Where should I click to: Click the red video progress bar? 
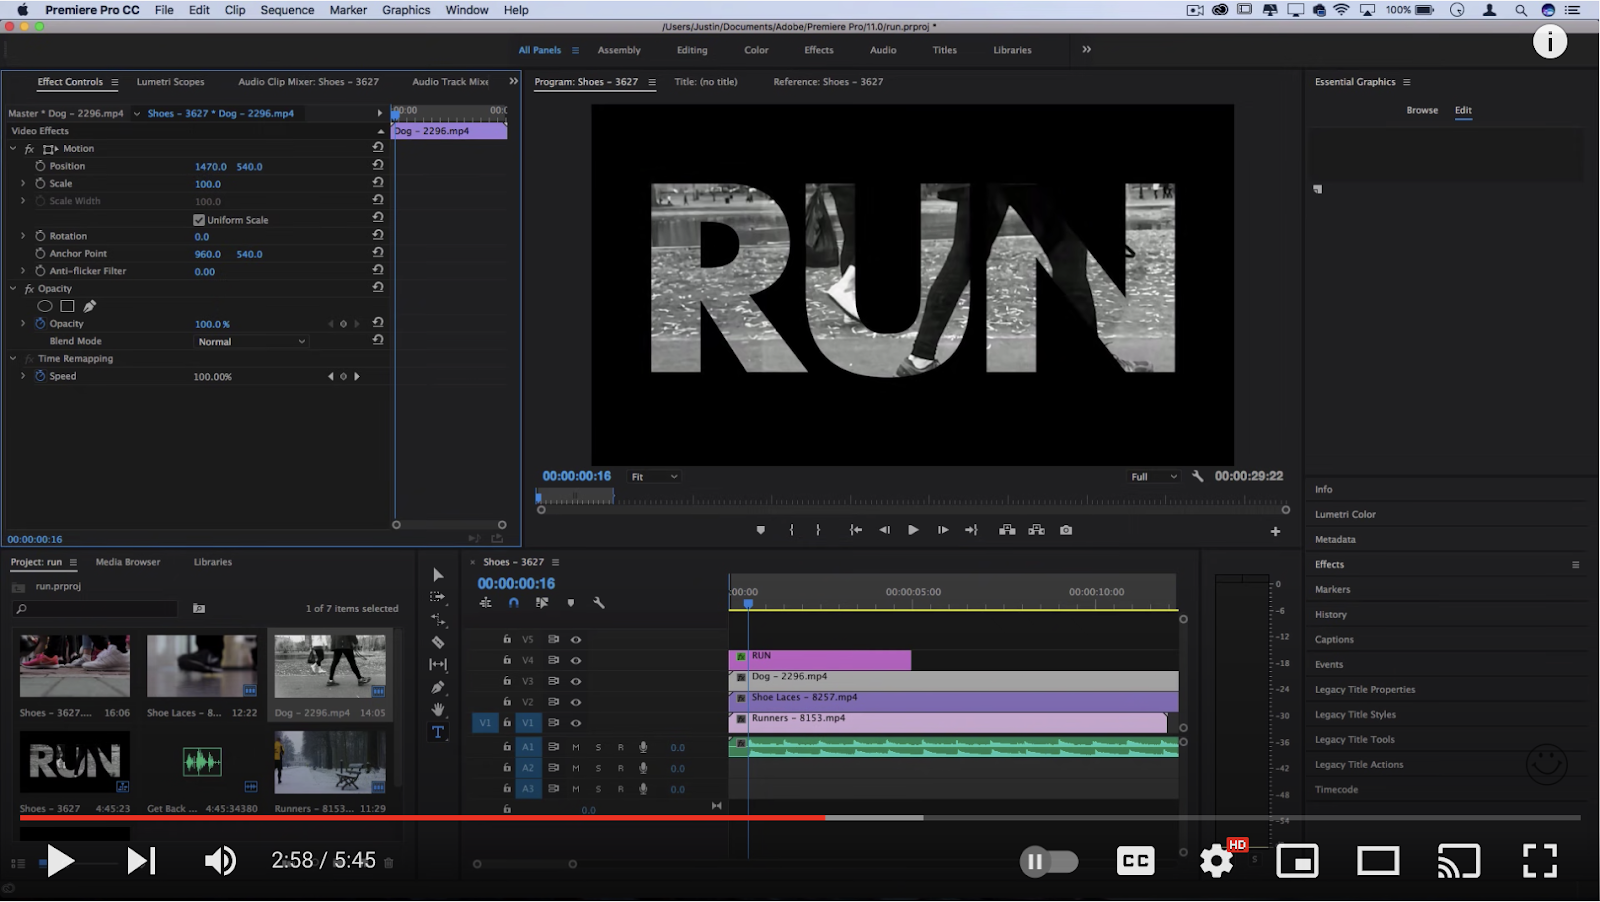[x=420, y=818]
